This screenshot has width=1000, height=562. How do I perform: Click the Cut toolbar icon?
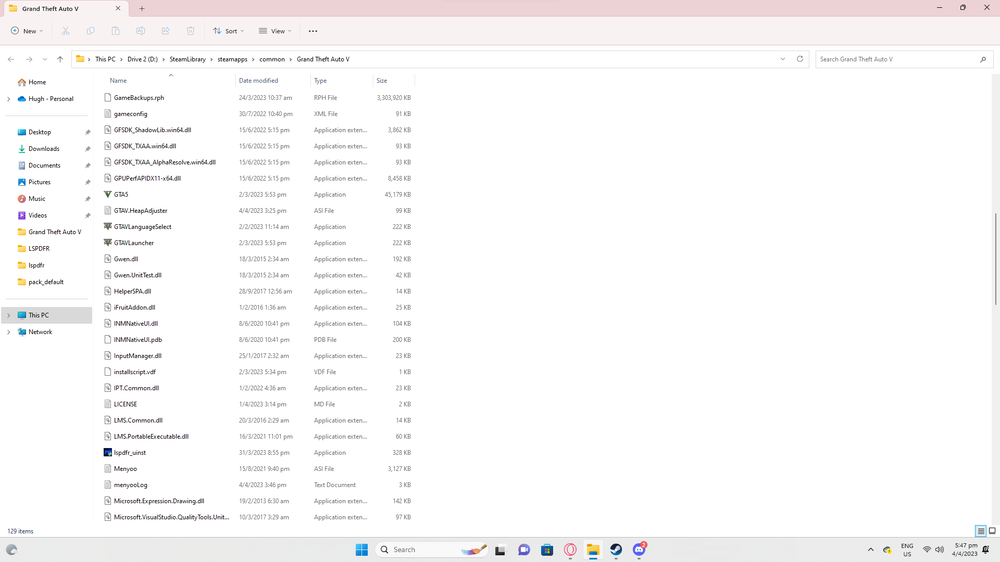pyautogui.click(x=65, y=31)
